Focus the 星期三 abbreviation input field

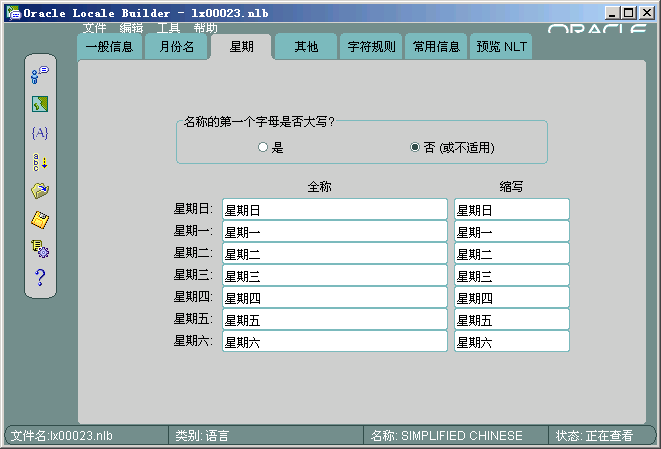click(511, 275)
